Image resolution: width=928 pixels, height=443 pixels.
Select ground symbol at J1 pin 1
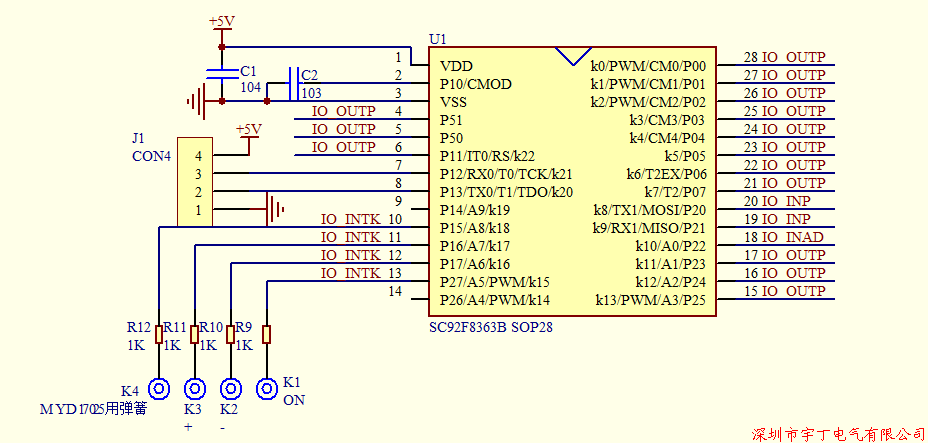point(275,210)
